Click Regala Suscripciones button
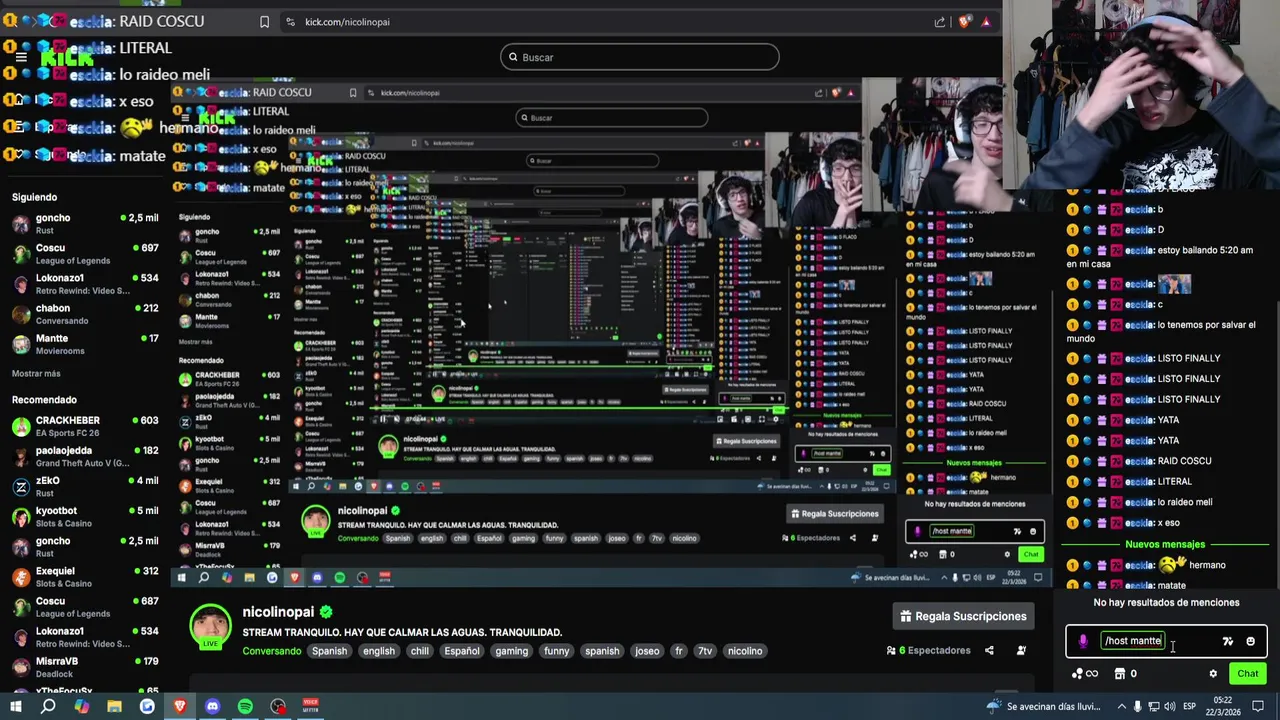The image size is (1280, 720). (964, 616)
